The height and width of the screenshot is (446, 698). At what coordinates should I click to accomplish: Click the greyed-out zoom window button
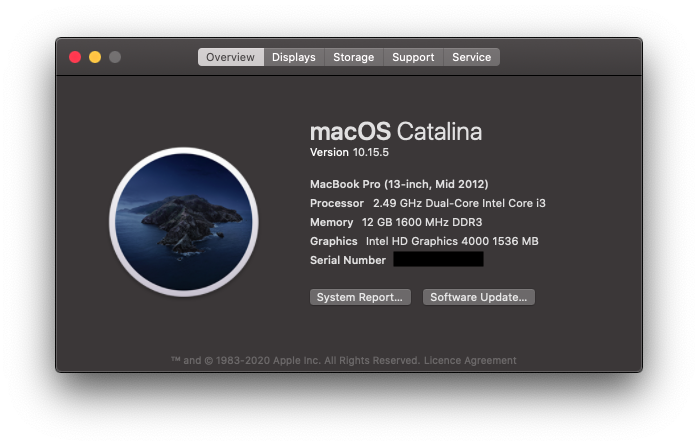click(x=115, y=57)
